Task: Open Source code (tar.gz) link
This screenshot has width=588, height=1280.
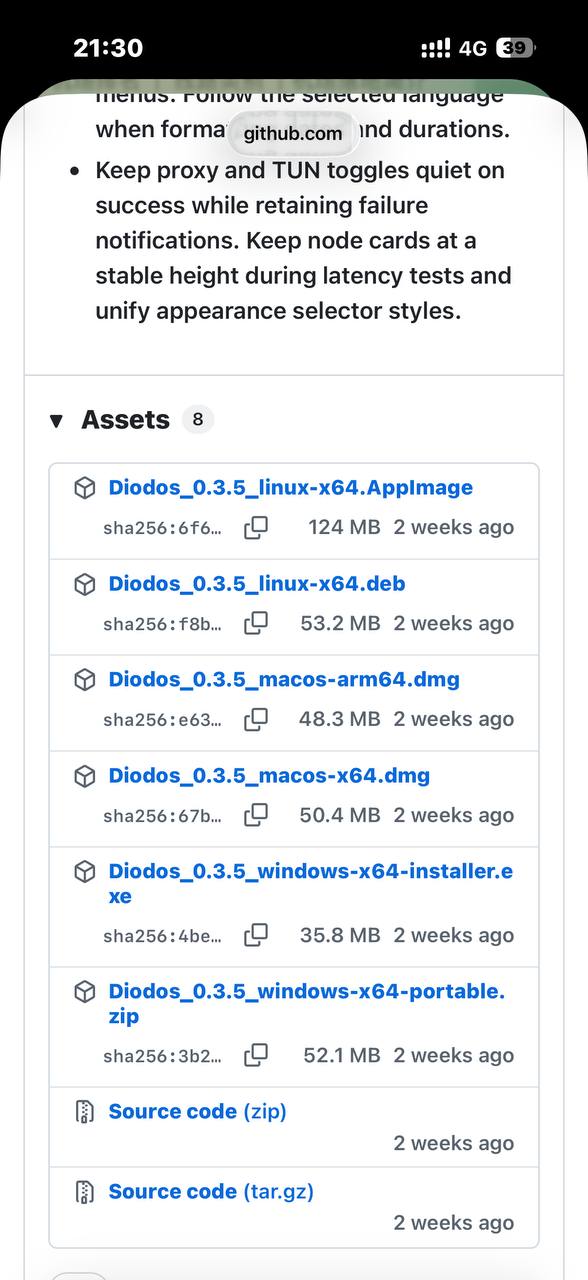Action: pos(211,1191)
